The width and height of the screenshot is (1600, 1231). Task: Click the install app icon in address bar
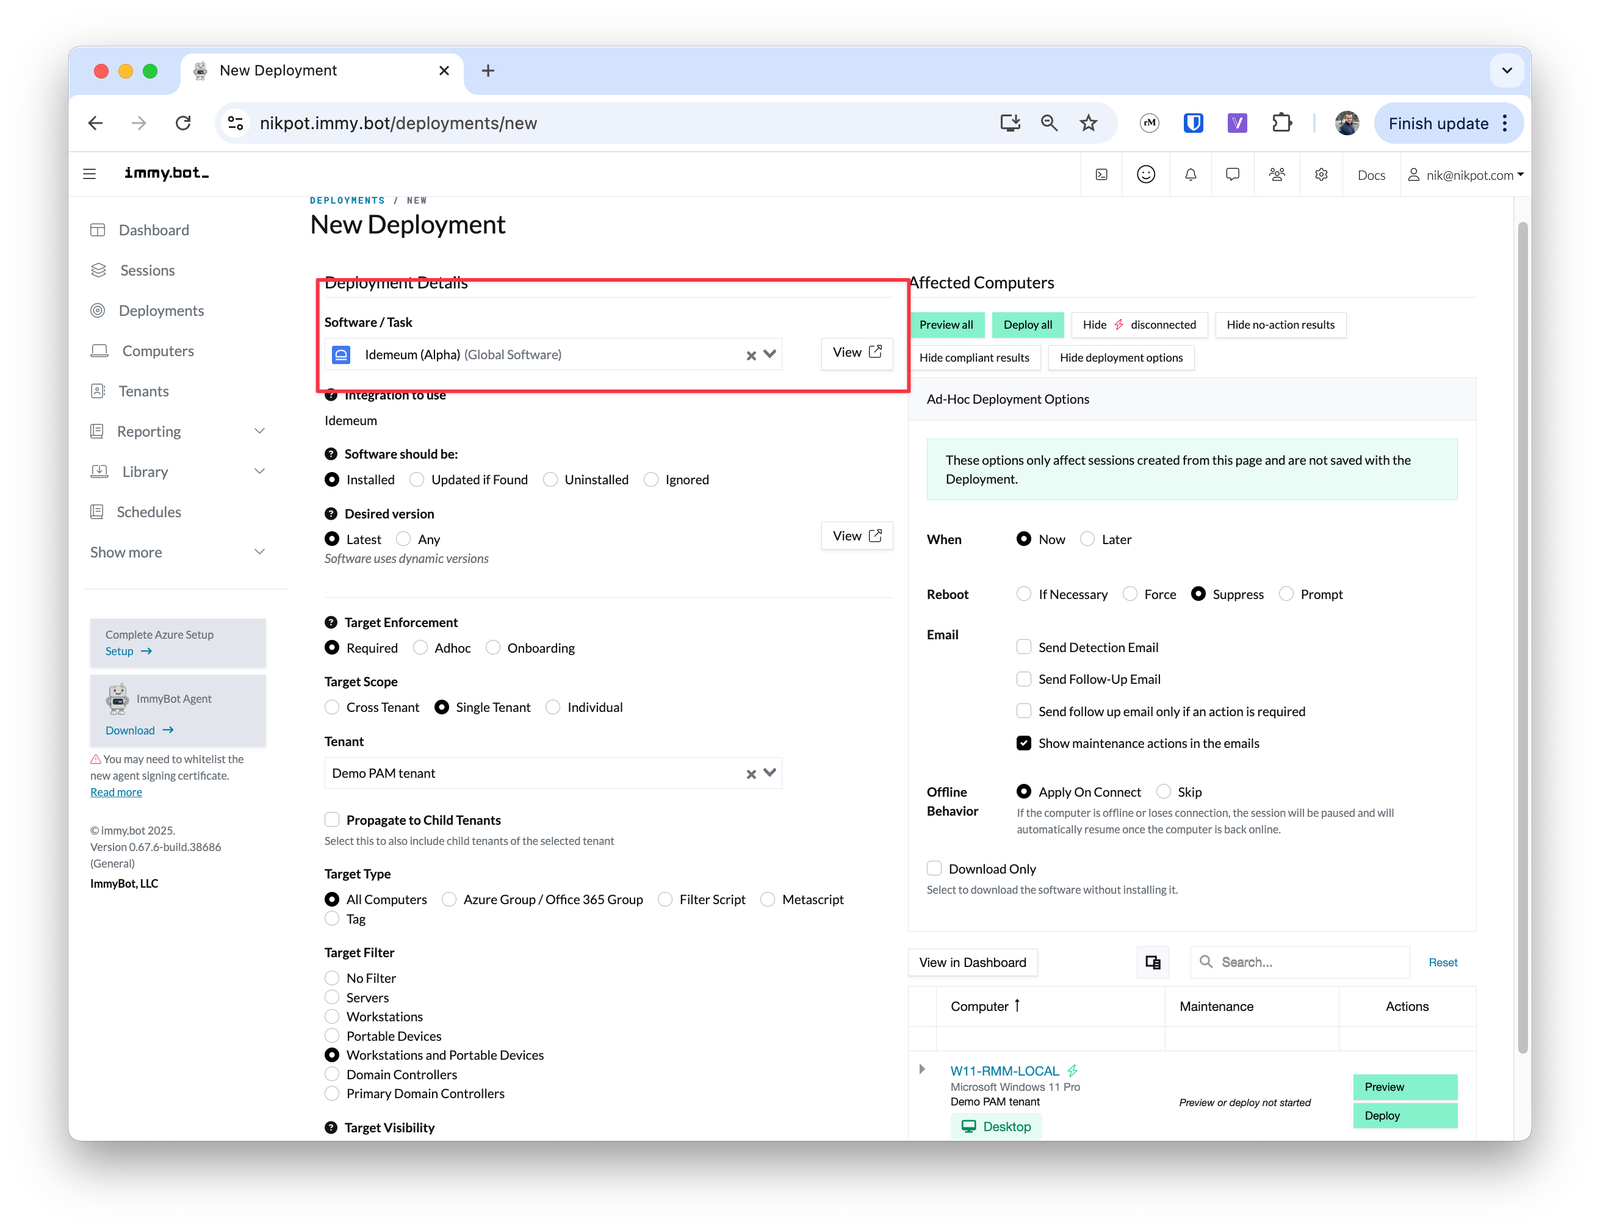click(1010, 123)
